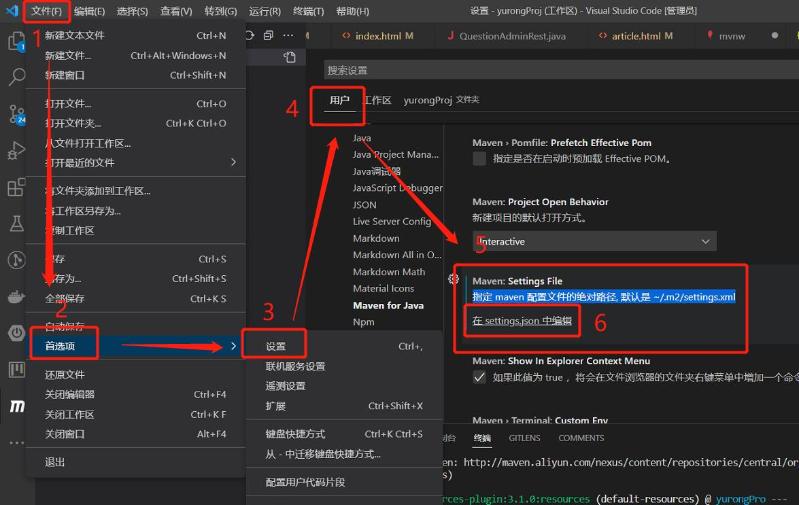Select the 工作区 settings scope tab
The height and width of the screenshot is (505, 799).
(x=378, y=100)
